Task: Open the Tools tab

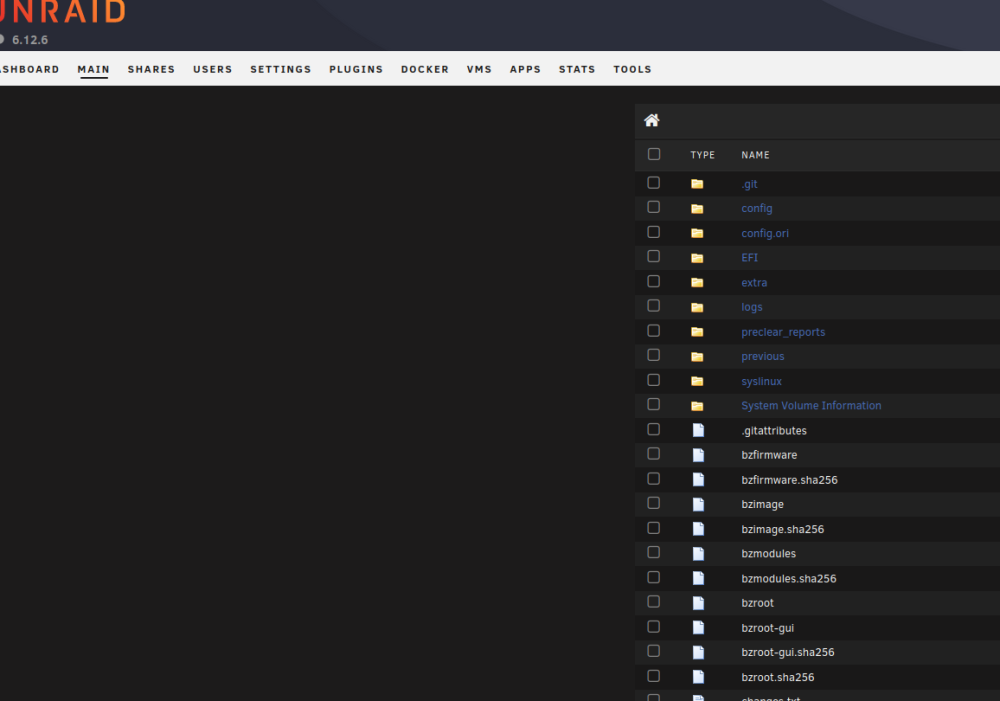Action: click(x=633, y=69)
